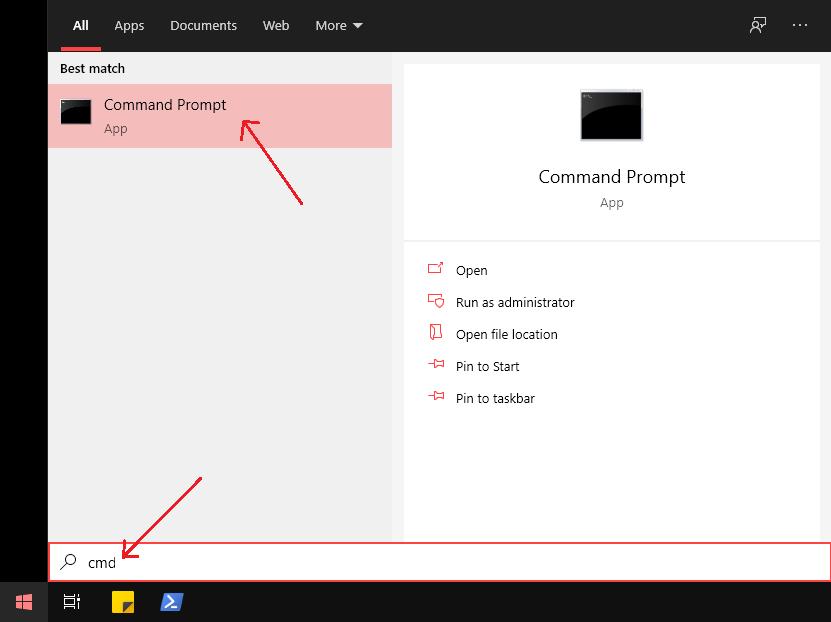Click Open in the Command Prompt actions
This screenshot has height=622, width=831.
point(471,270)
